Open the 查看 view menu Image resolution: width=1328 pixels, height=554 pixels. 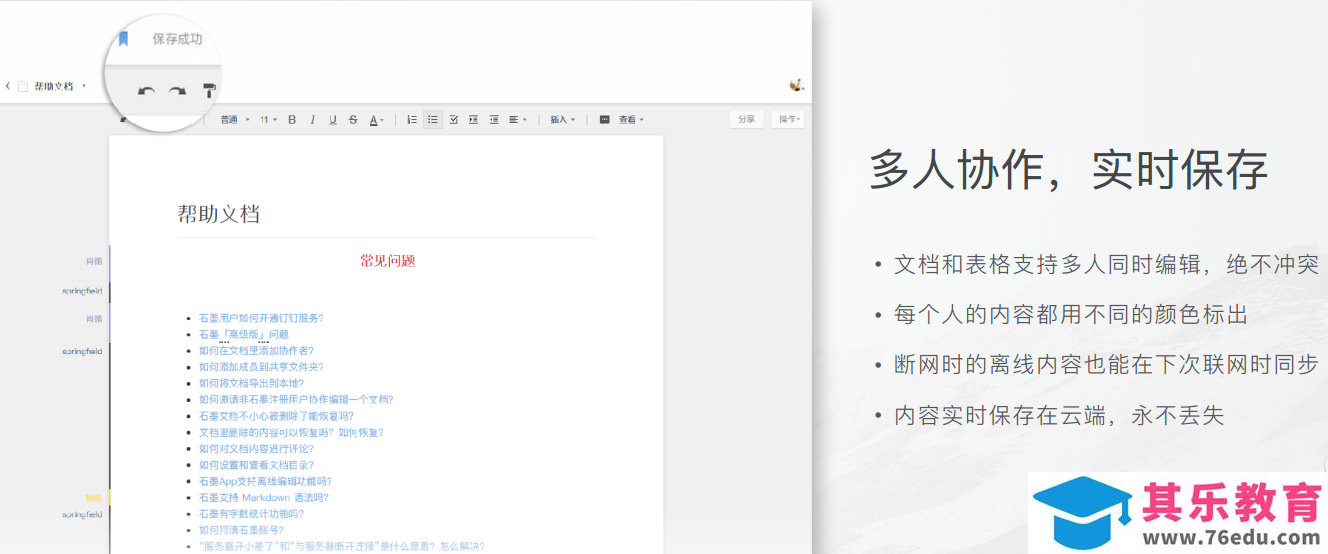(x=631, y=120)
